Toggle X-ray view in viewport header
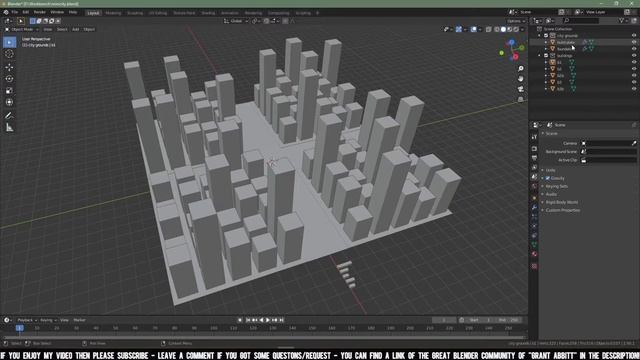 [489, 29]
